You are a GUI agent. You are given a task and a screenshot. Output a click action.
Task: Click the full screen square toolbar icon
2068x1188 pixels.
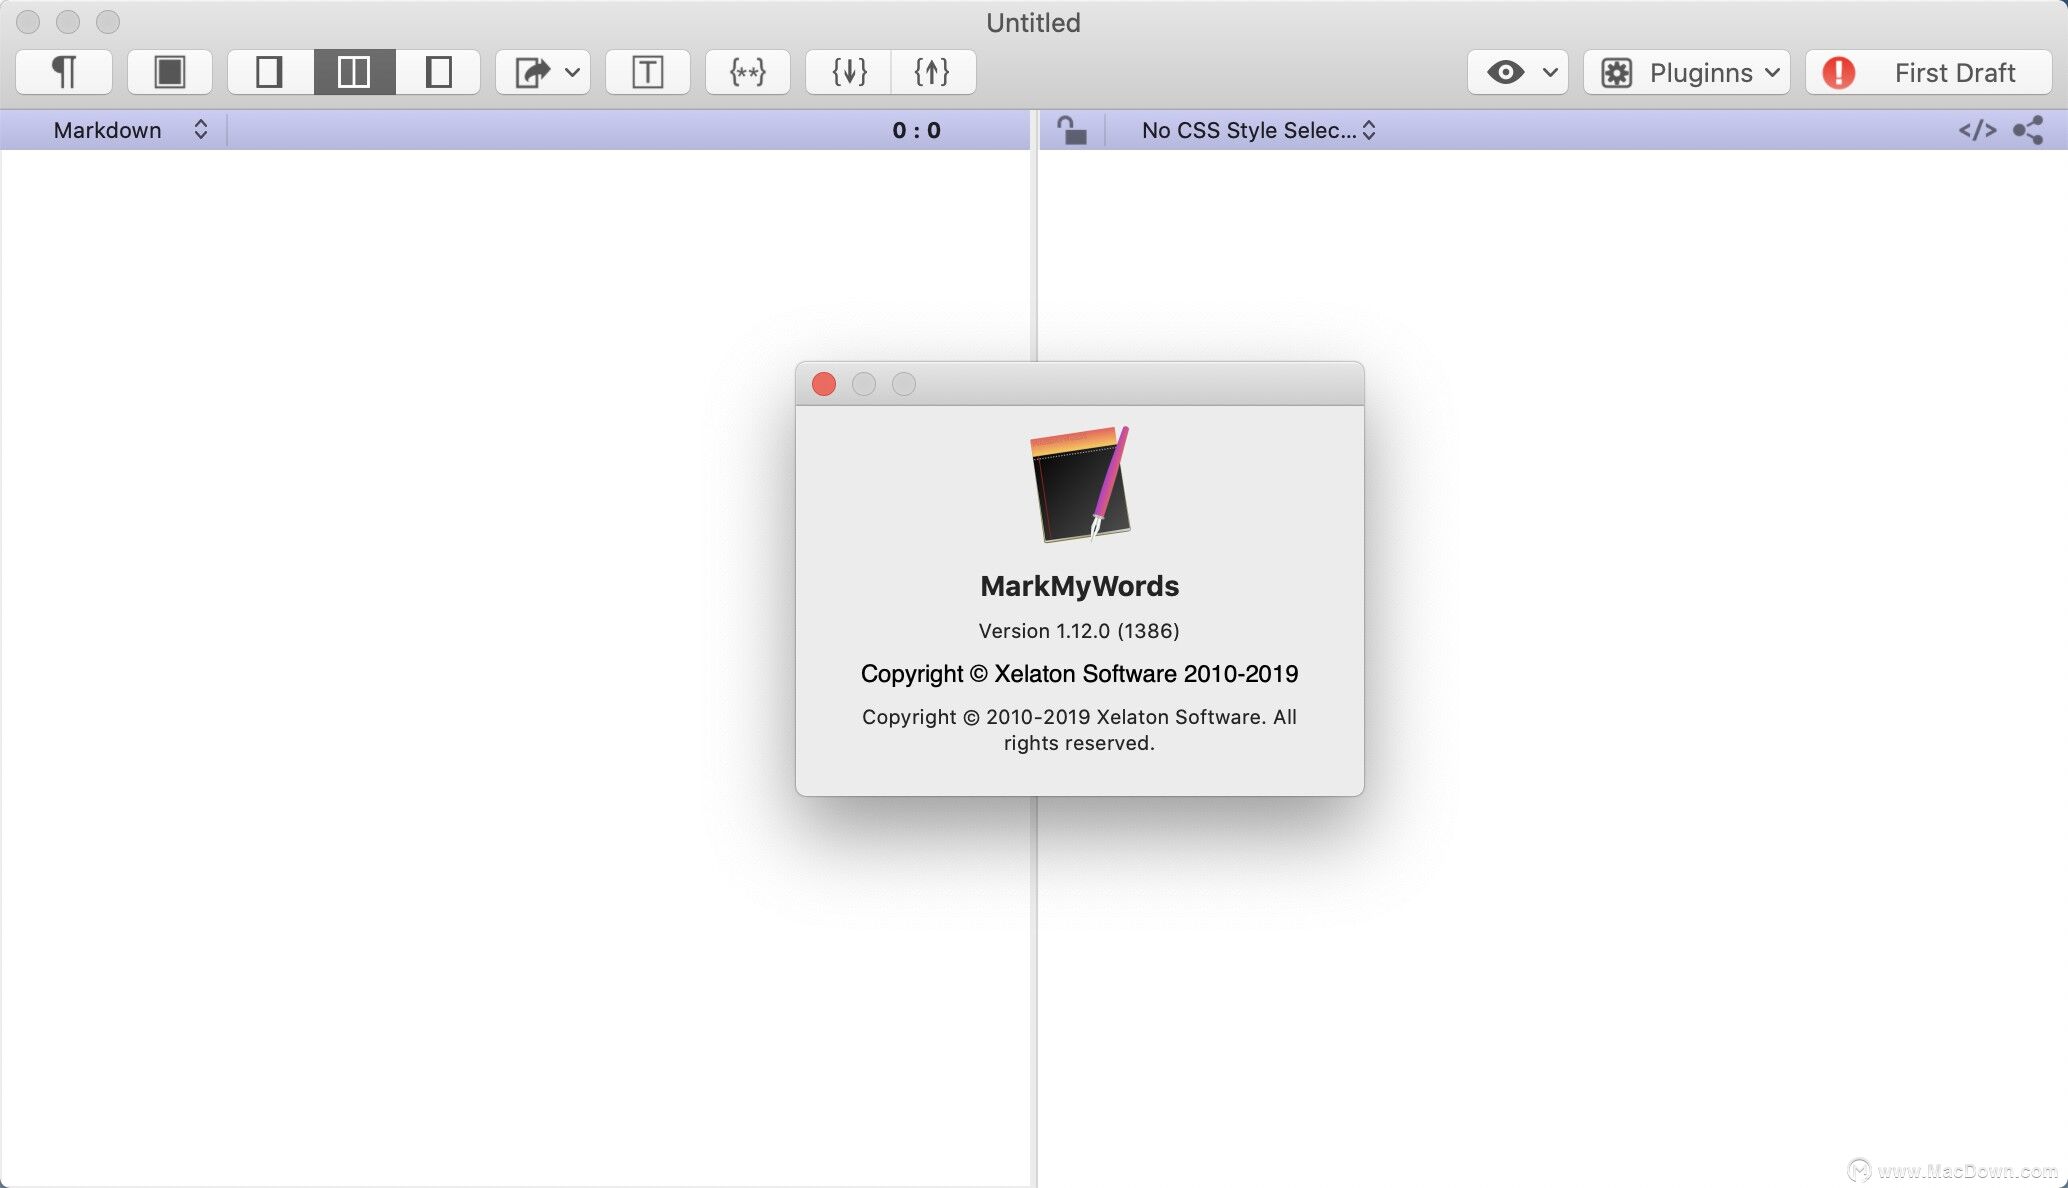[170, 72]
